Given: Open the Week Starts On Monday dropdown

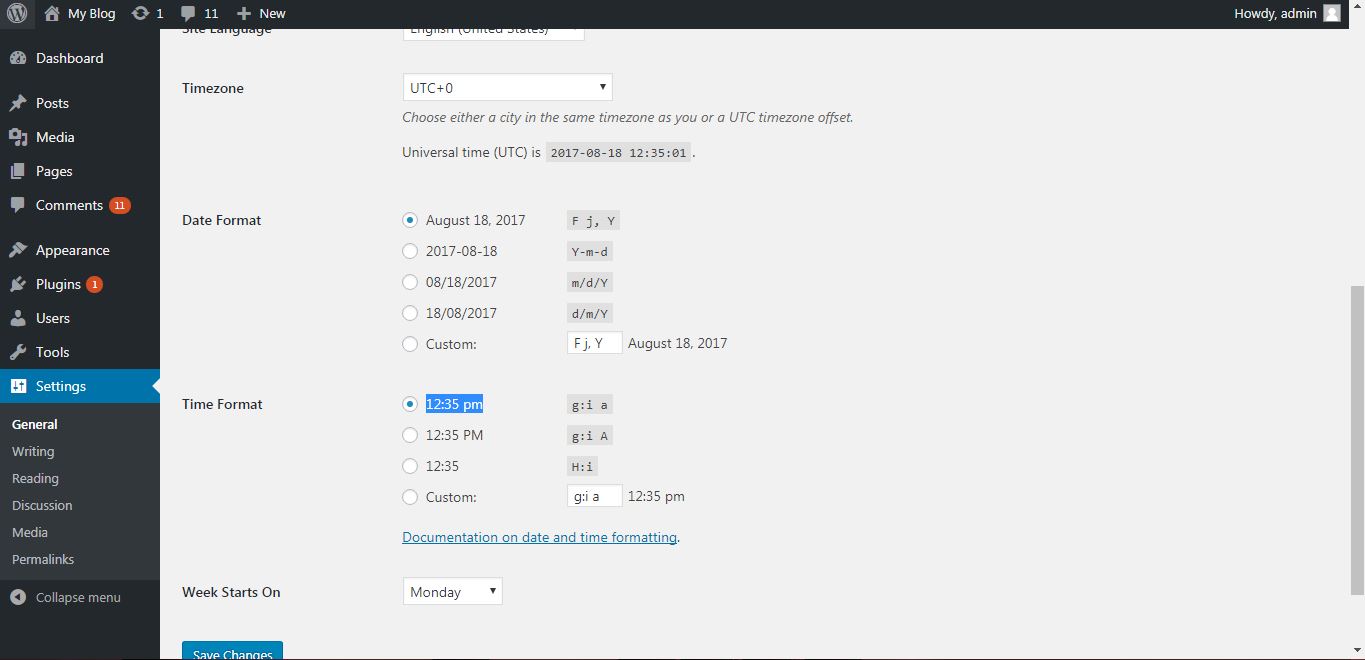Looking at the screenshot, I should coord(452,591).
